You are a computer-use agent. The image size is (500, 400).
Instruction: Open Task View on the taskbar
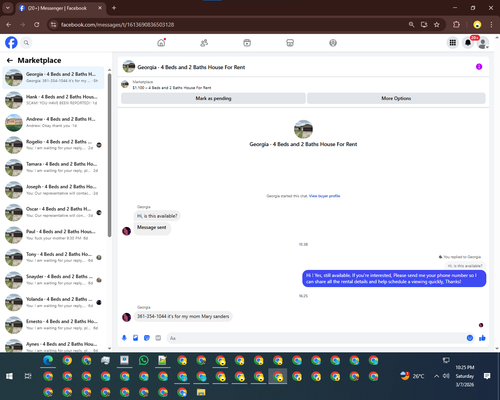(x=28, y=376)
